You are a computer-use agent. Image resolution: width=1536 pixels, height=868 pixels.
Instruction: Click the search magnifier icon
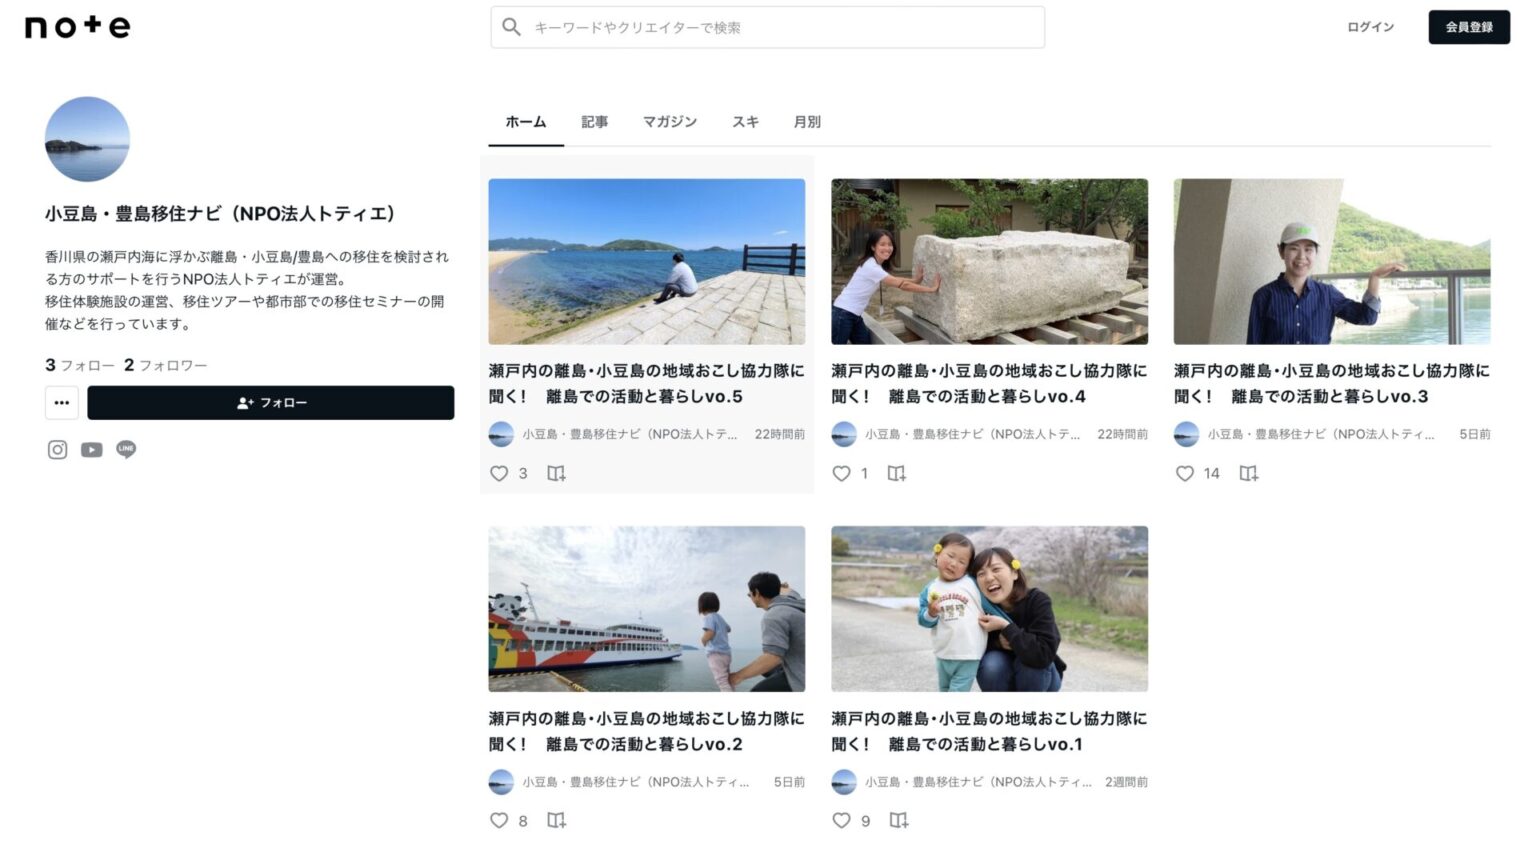[x=512, y=27]
